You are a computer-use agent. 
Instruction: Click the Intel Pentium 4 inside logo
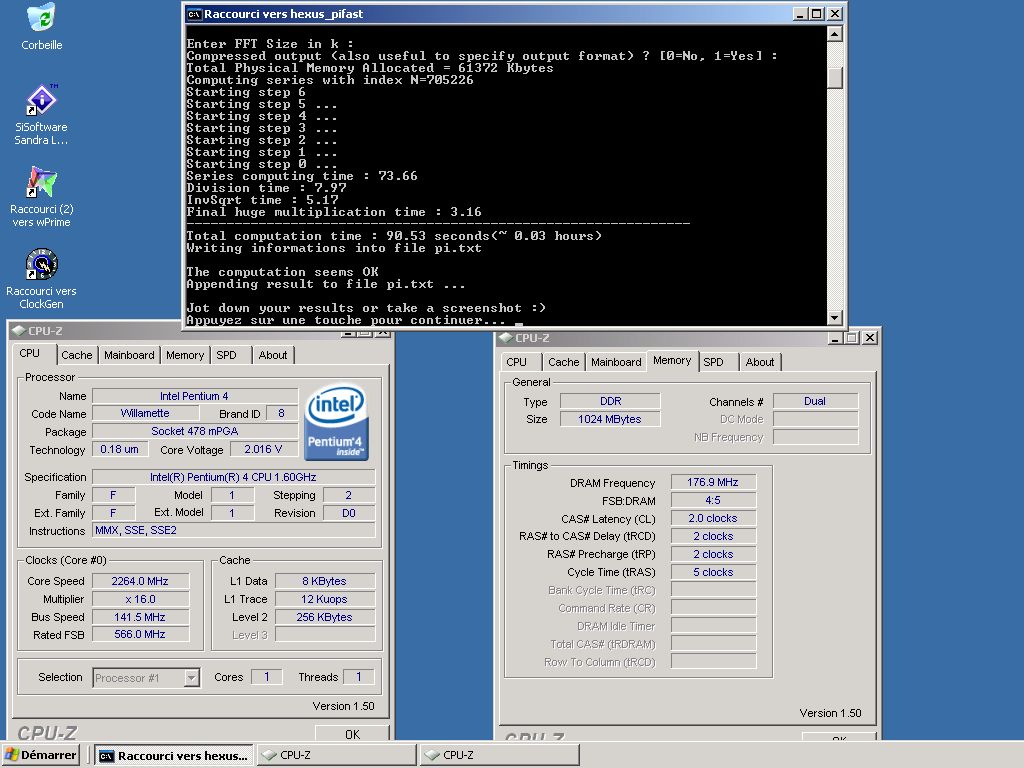coord(337,423)
